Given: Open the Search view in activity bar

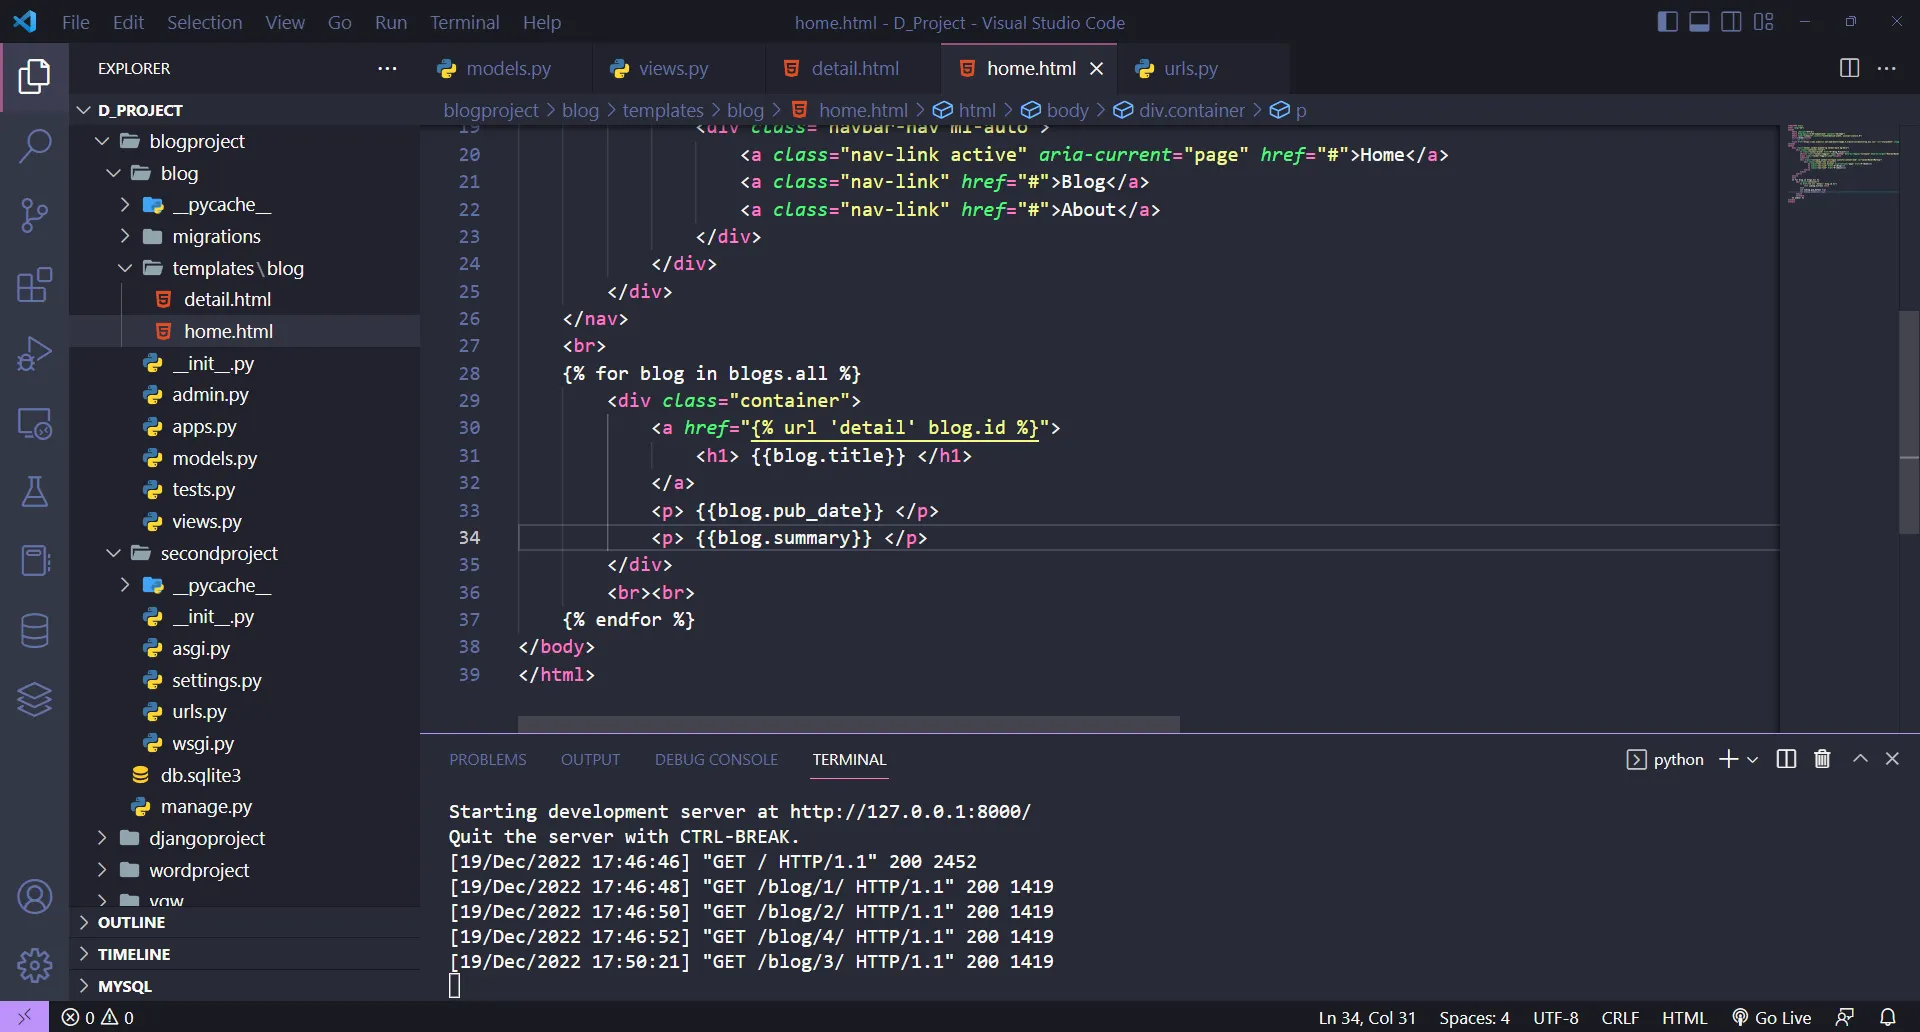Looking at the screenshot, I should (35, 146).
